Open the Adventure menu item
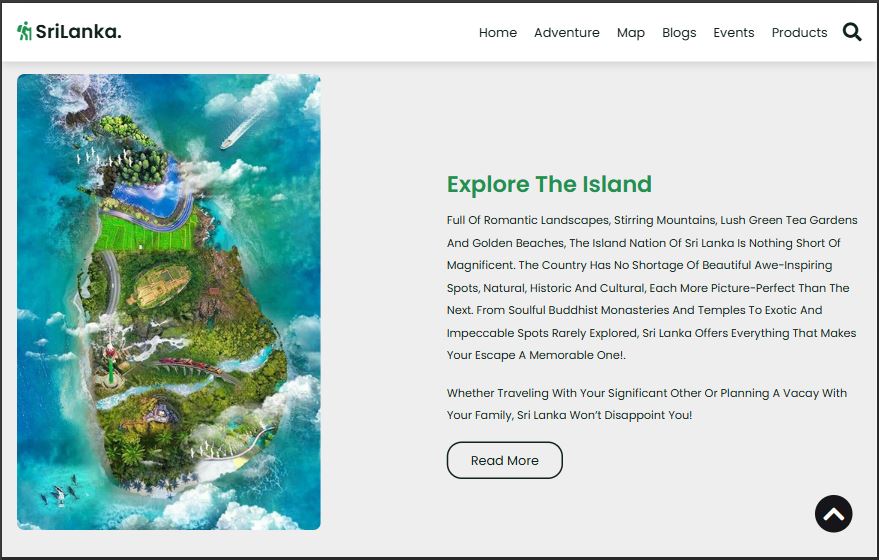Image resolution: width=879 pixels, height=560 pixels. tap(566, 33)
